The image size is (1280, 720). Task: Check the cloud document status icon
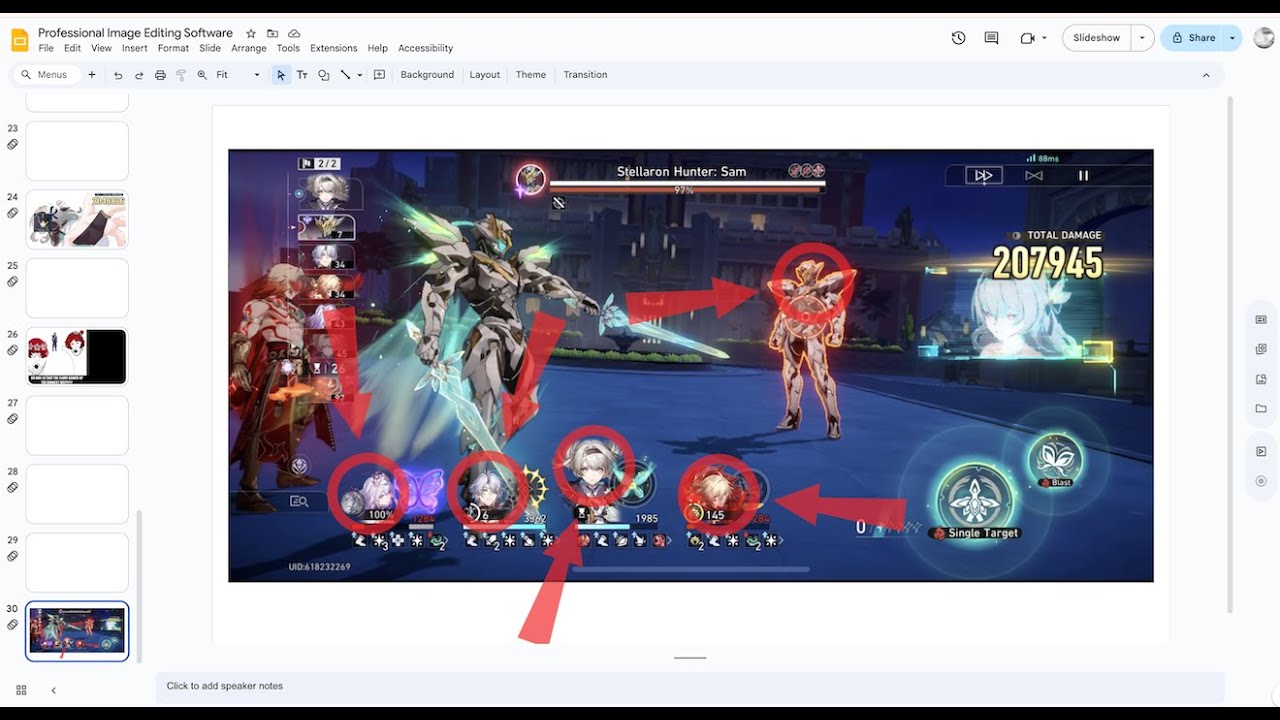click(294, 34)
